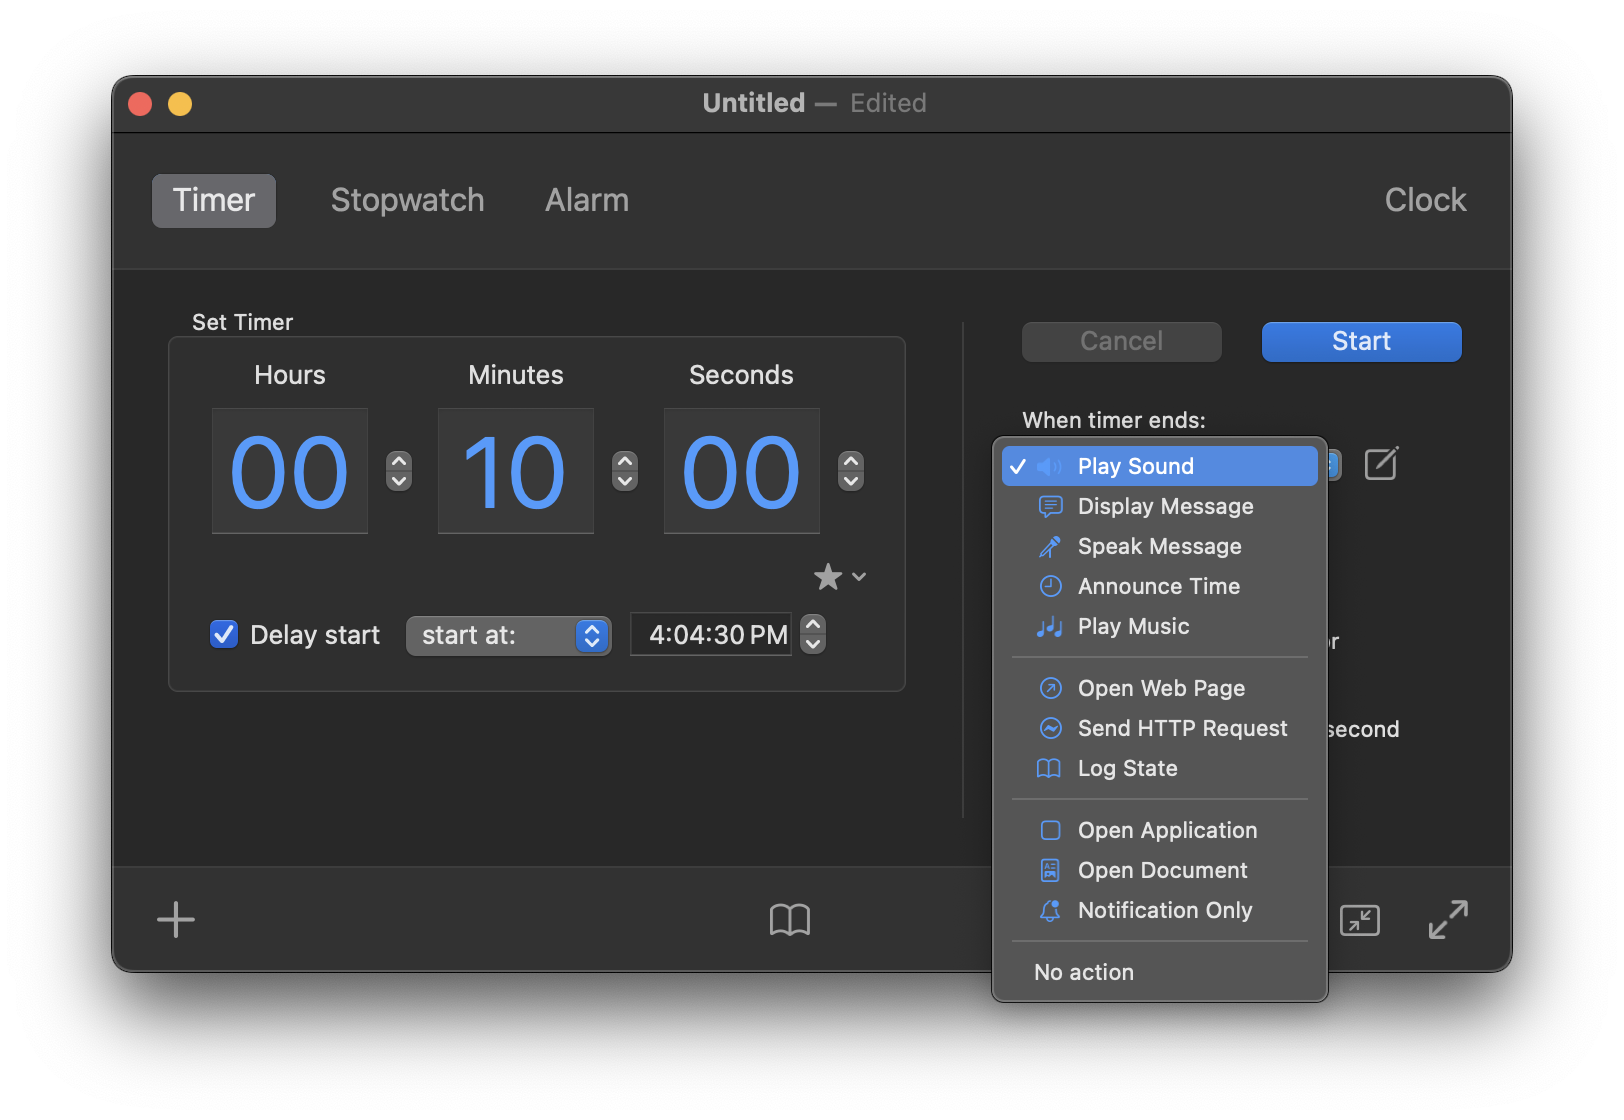Viewport: 1624px width, 1120px height.
Task: Uncheck the Delay start checkbox
Action: coord(224,635)
